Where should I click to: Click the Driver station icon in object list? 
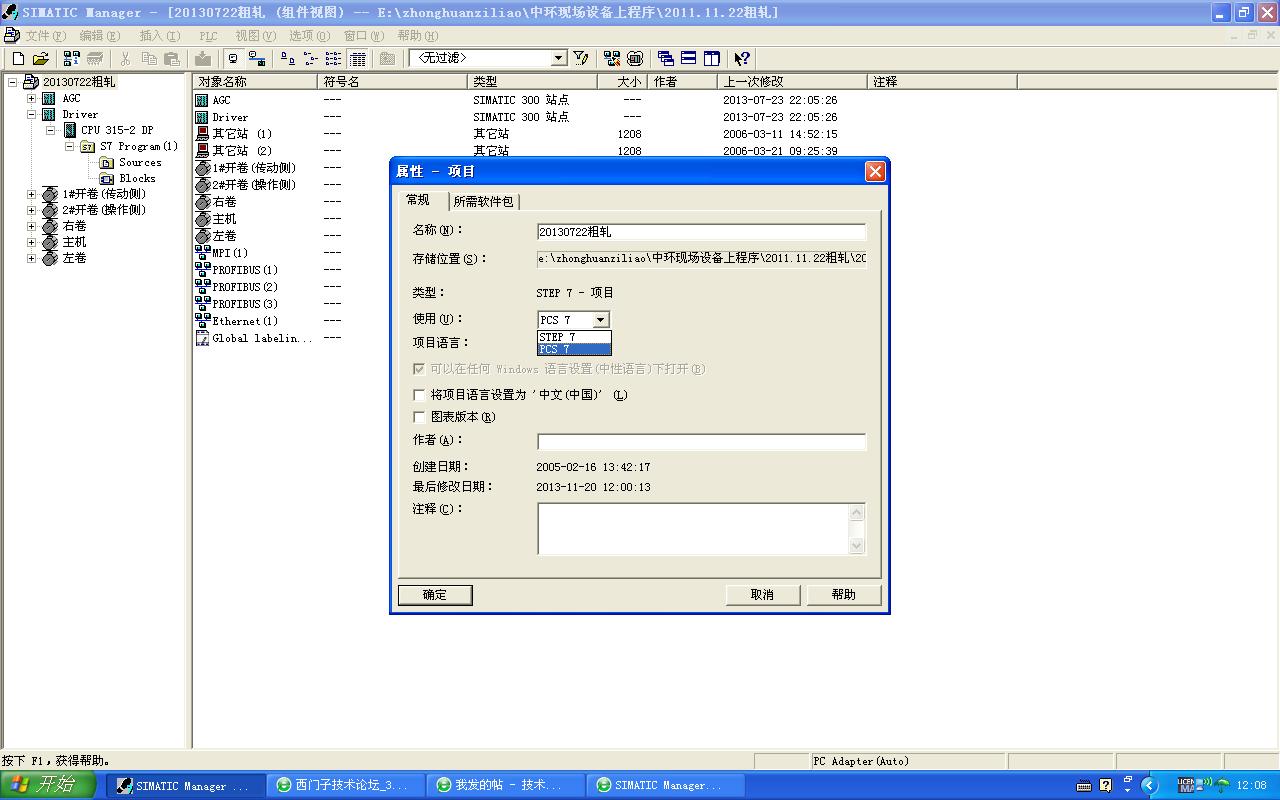pyautogui.click(x=202, y=117)
